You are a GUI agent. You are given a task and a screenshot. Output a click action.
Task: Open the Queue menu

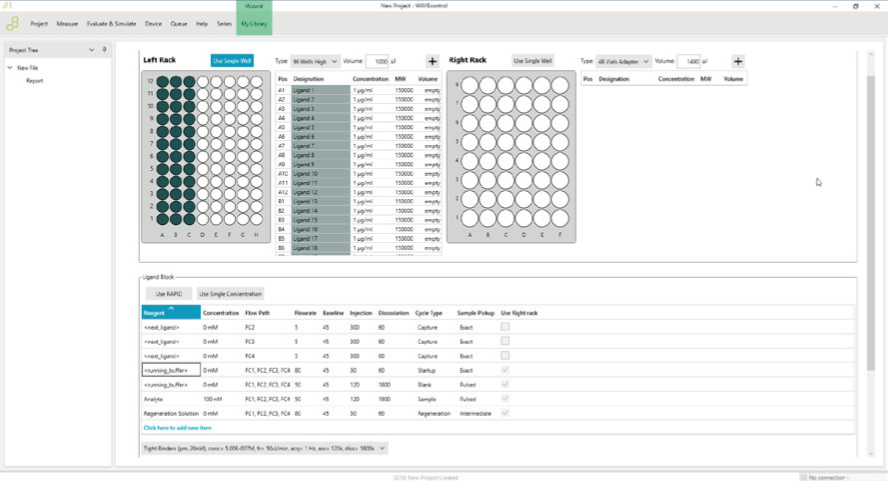point(179,24)
